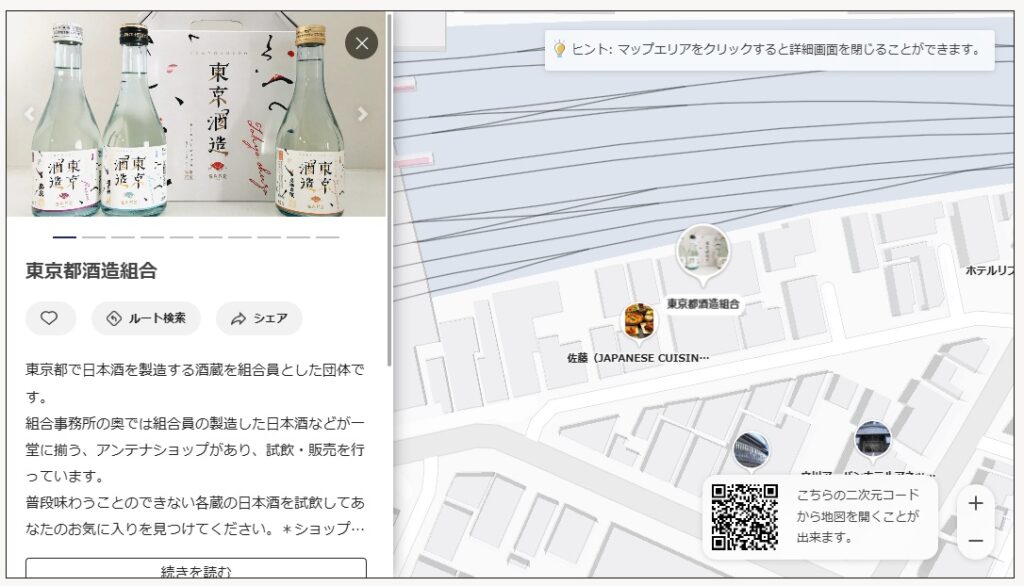Click the detail panel scrollbar
Viewport: 1024px width, 586px height.
click(x=389, y=189)
